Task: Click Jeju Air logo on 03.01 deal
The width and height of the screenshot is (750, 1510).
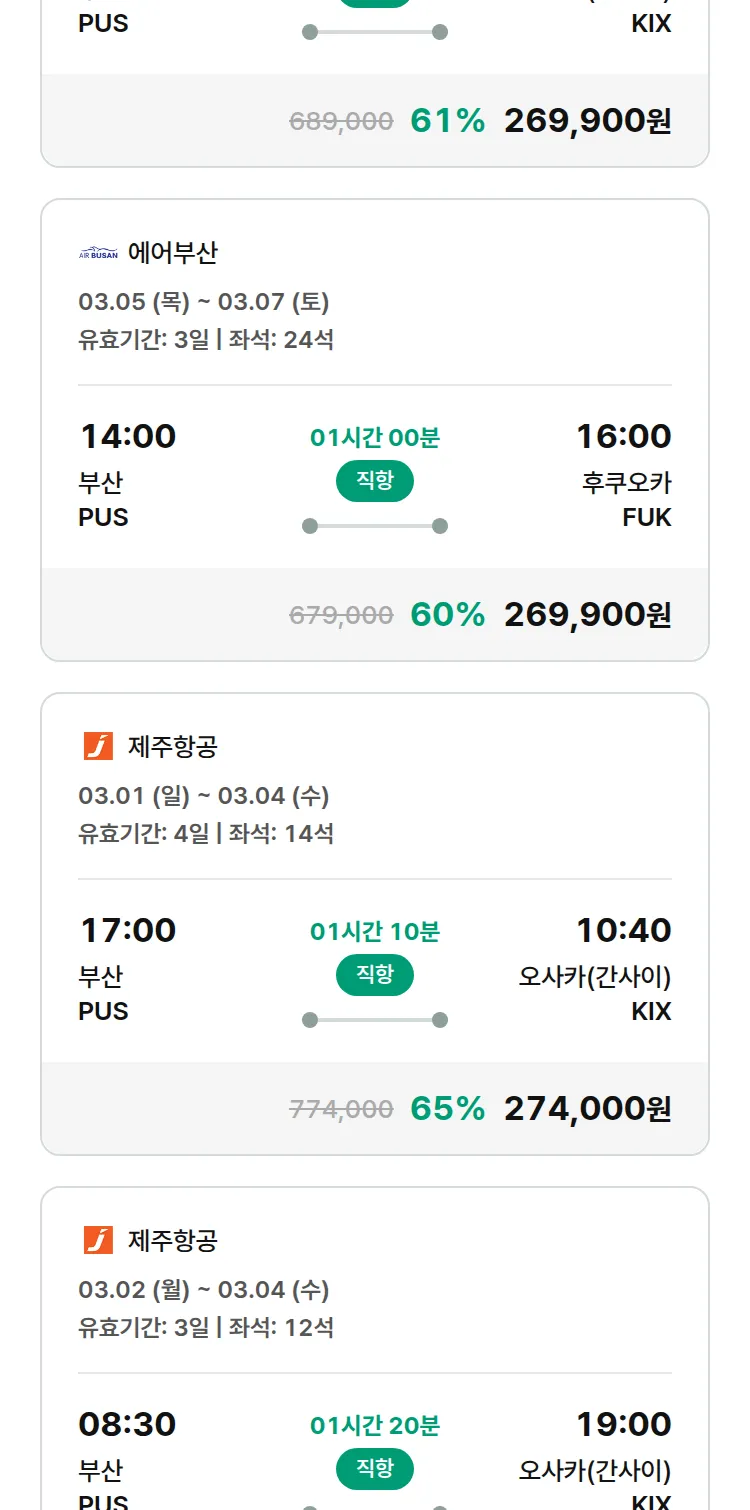Action: [x=98, y=746]
